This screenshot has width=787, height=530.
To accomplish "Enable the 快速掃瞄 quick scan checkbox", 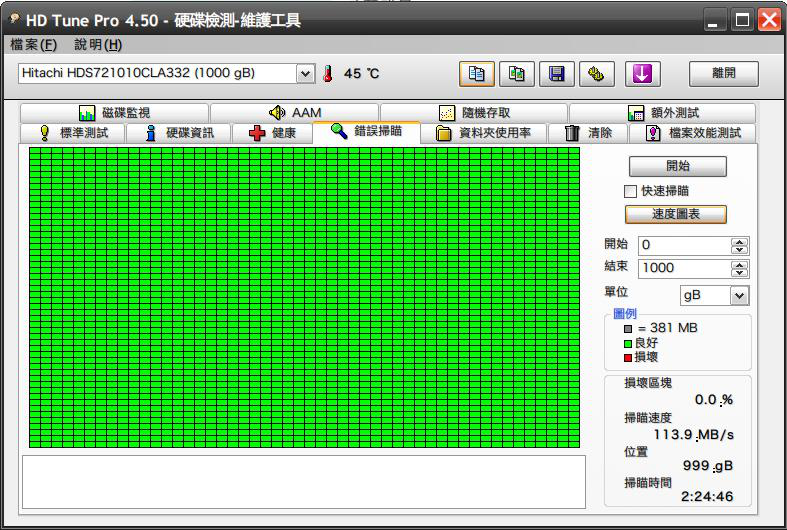I will pyautogui.click(x=630, y=191).
